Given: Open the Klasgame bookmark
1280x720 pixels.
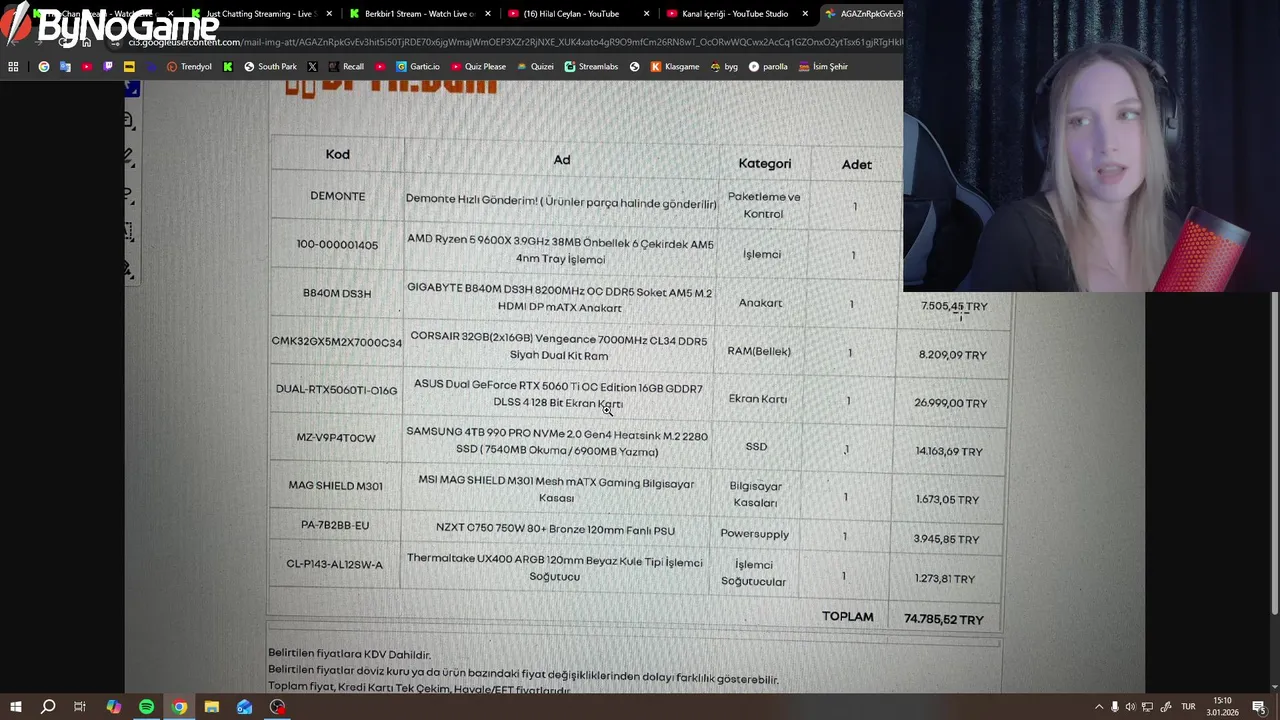Looking at the screenshot, I should [675, 67].
